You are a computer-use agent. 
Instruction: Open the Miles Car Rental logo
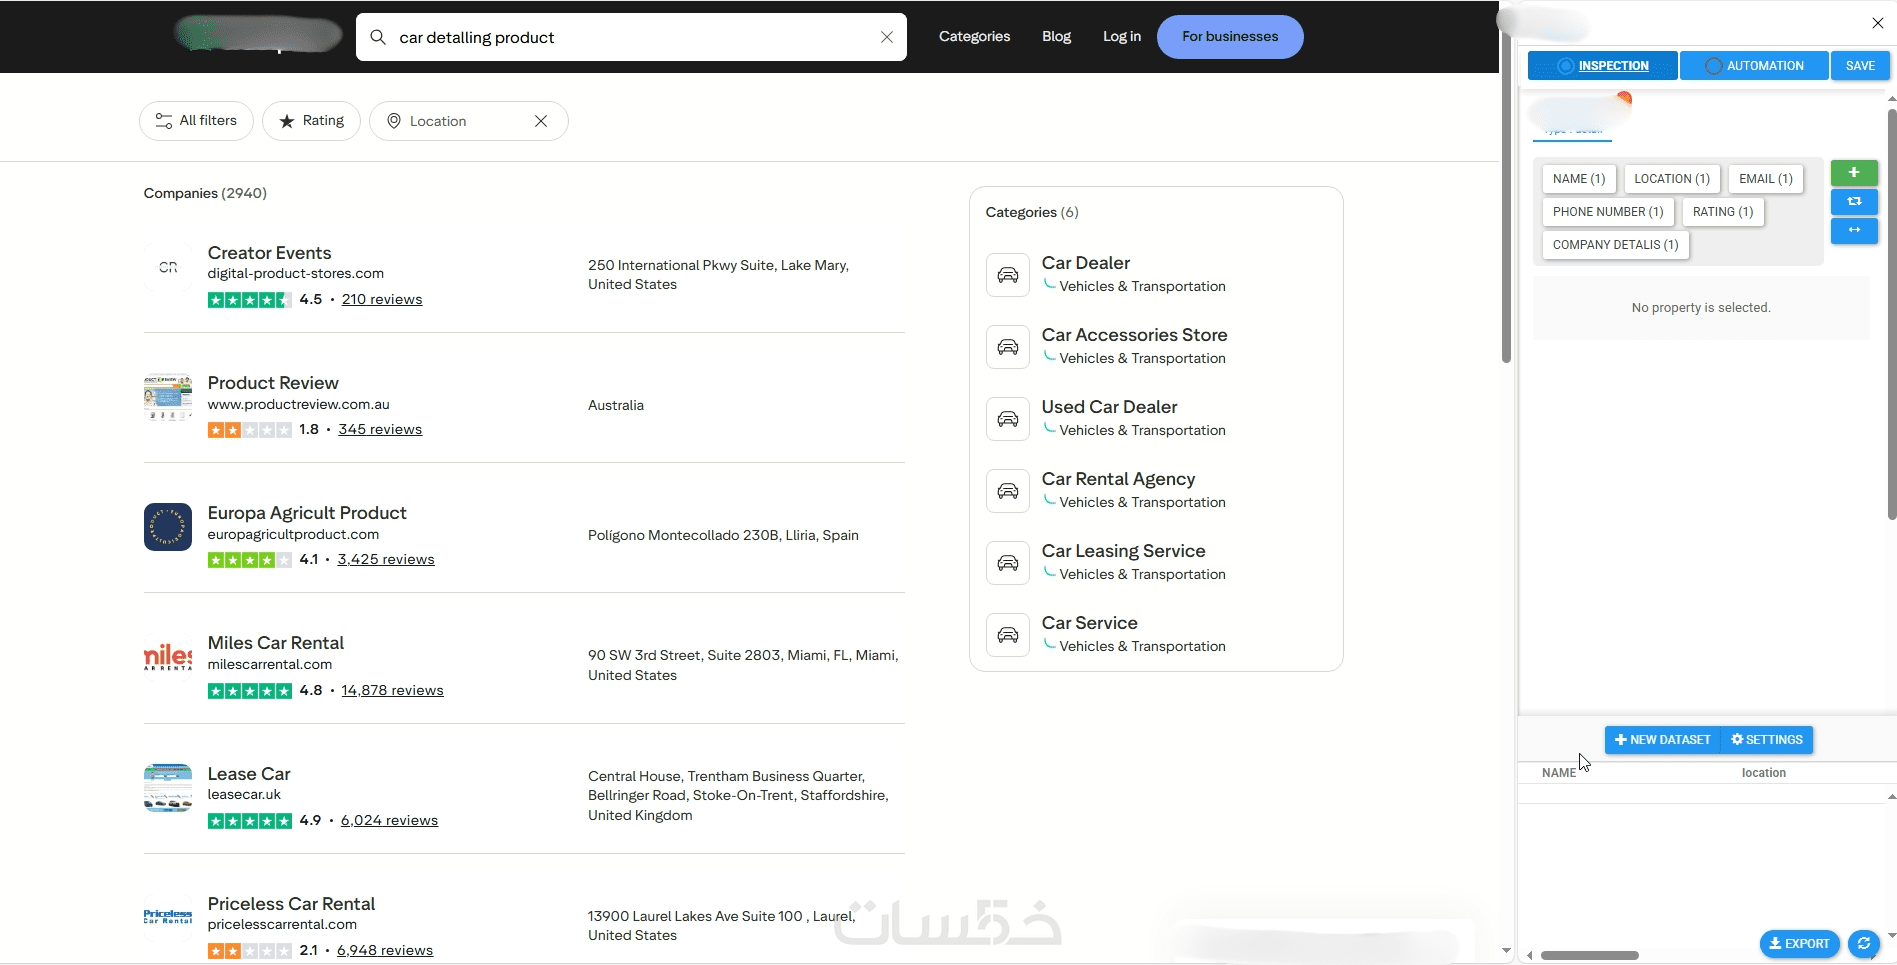168,657
